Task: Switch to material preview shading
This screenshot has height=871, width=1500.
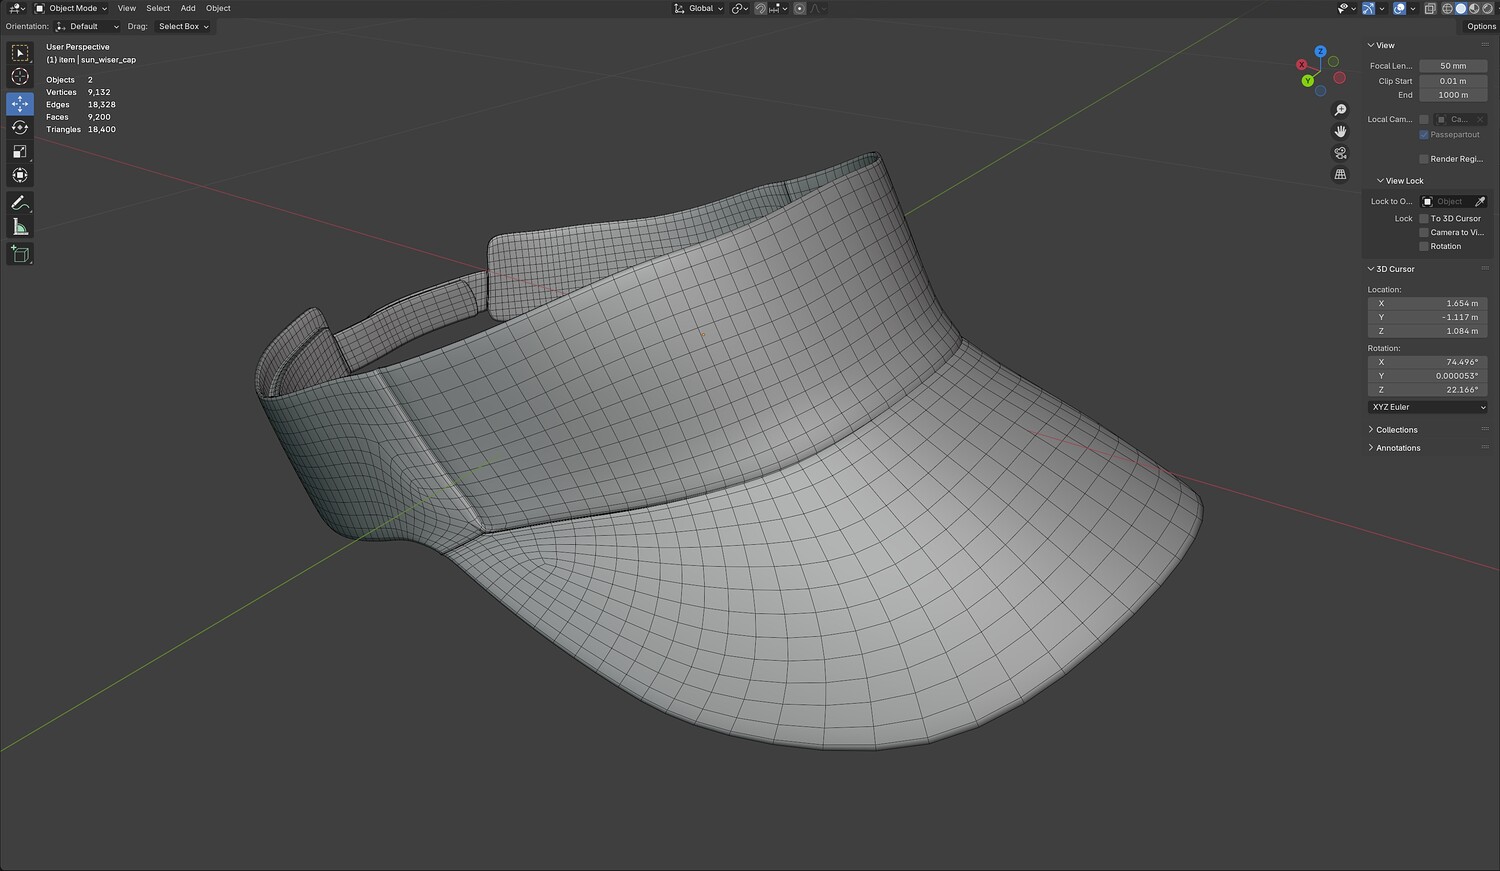Action: pos(1473,8)
